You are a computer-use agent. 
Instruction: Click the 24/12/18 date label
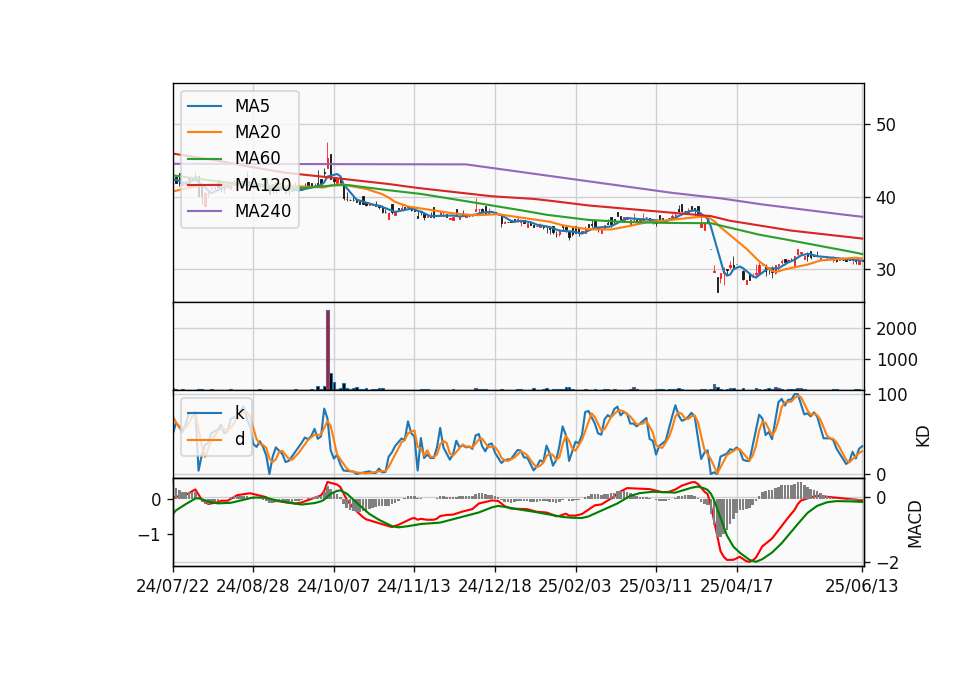click(x=495, y=586)
